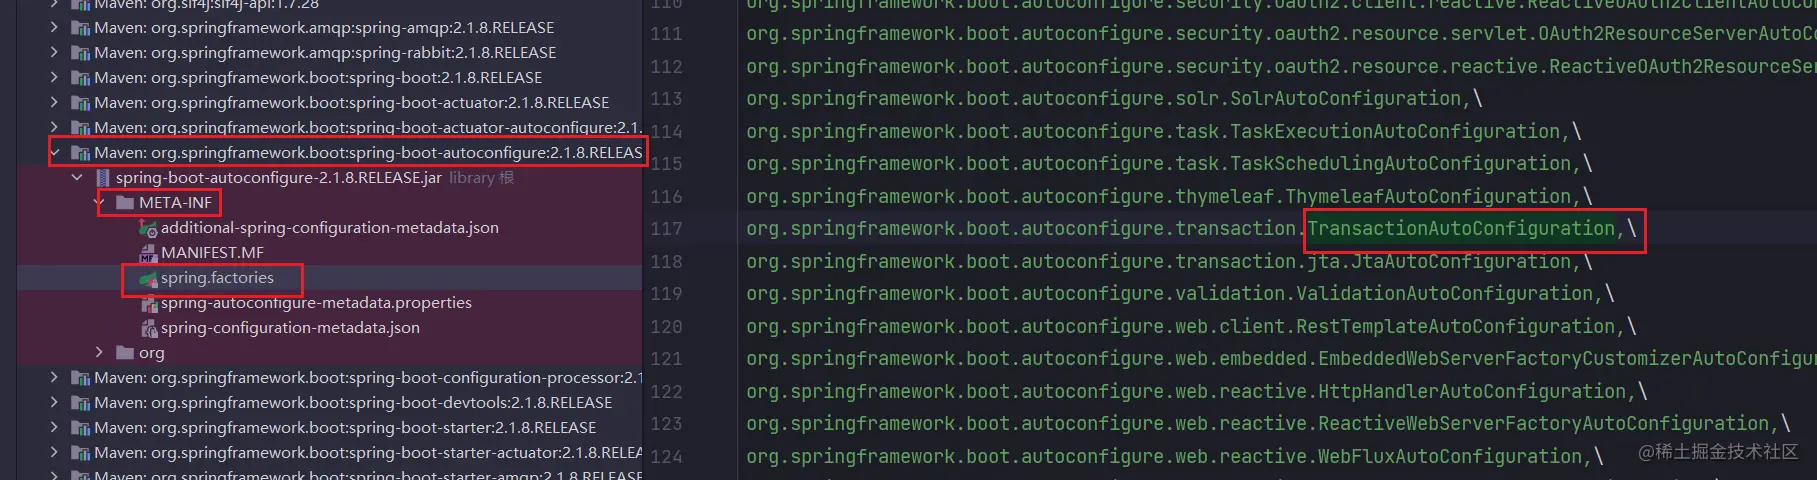Expand the Maven spring-amqp:2.1.8.RELEASE node

coord(54,28)
